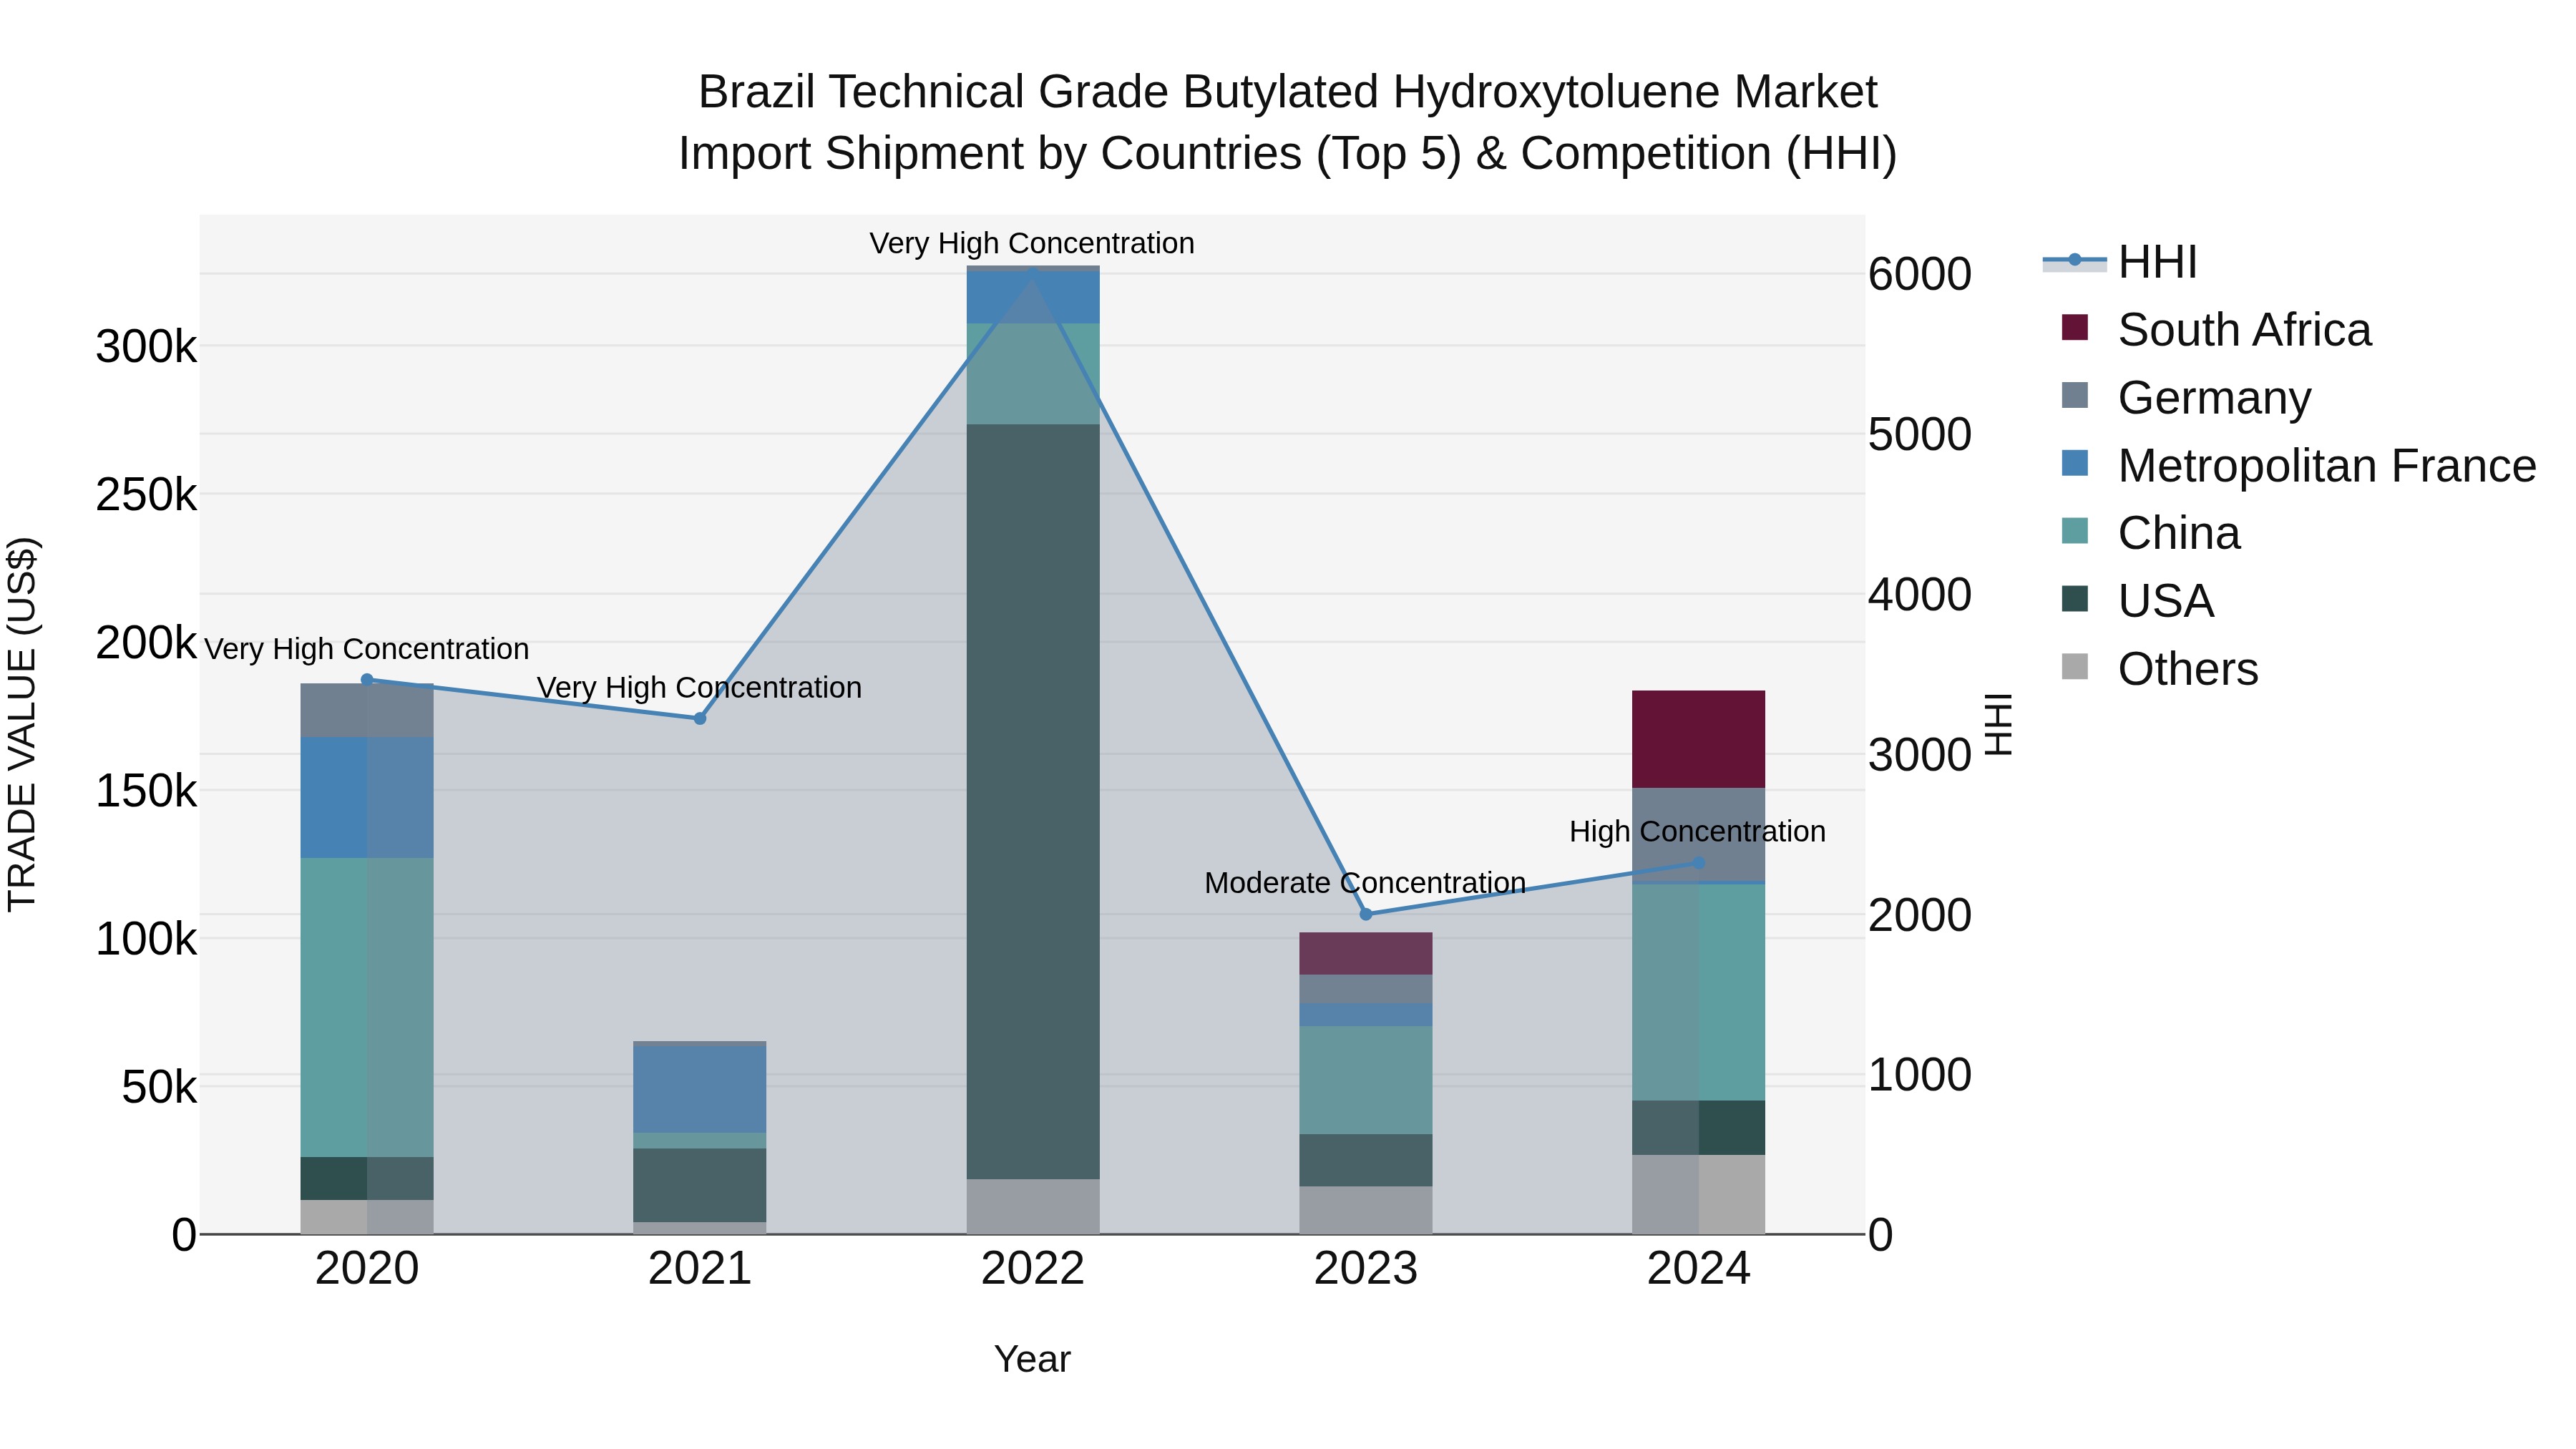Image resolution: width=2576 pixels, height=1449 pixels.
Task: Click the Year axis title
Action: [x=1032, y=1360]
